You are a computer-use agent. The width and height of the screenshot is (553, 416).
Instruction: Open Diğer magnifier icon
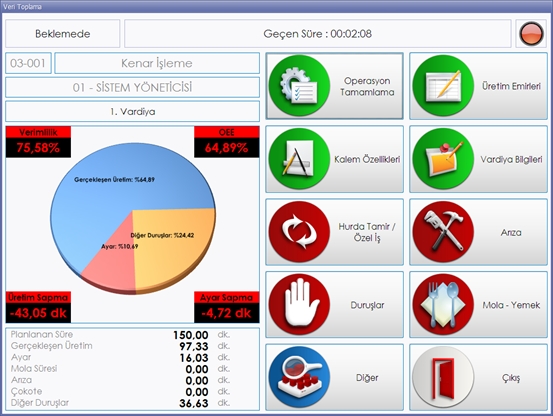299,377
